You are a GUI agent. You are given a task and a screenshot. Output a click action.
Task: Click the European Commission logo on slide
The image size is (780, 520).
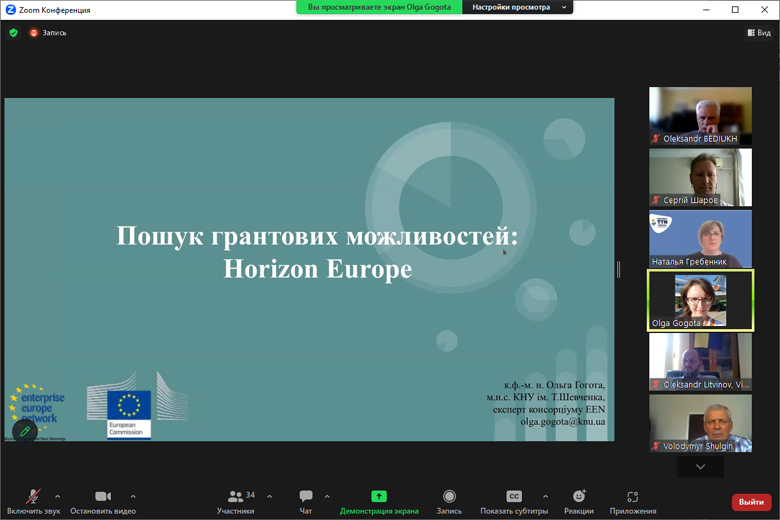tap(137, 405)
